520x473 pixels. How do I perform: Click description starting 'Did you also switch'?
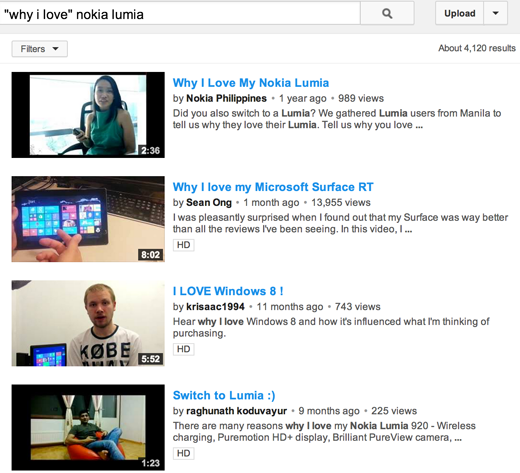337,119
